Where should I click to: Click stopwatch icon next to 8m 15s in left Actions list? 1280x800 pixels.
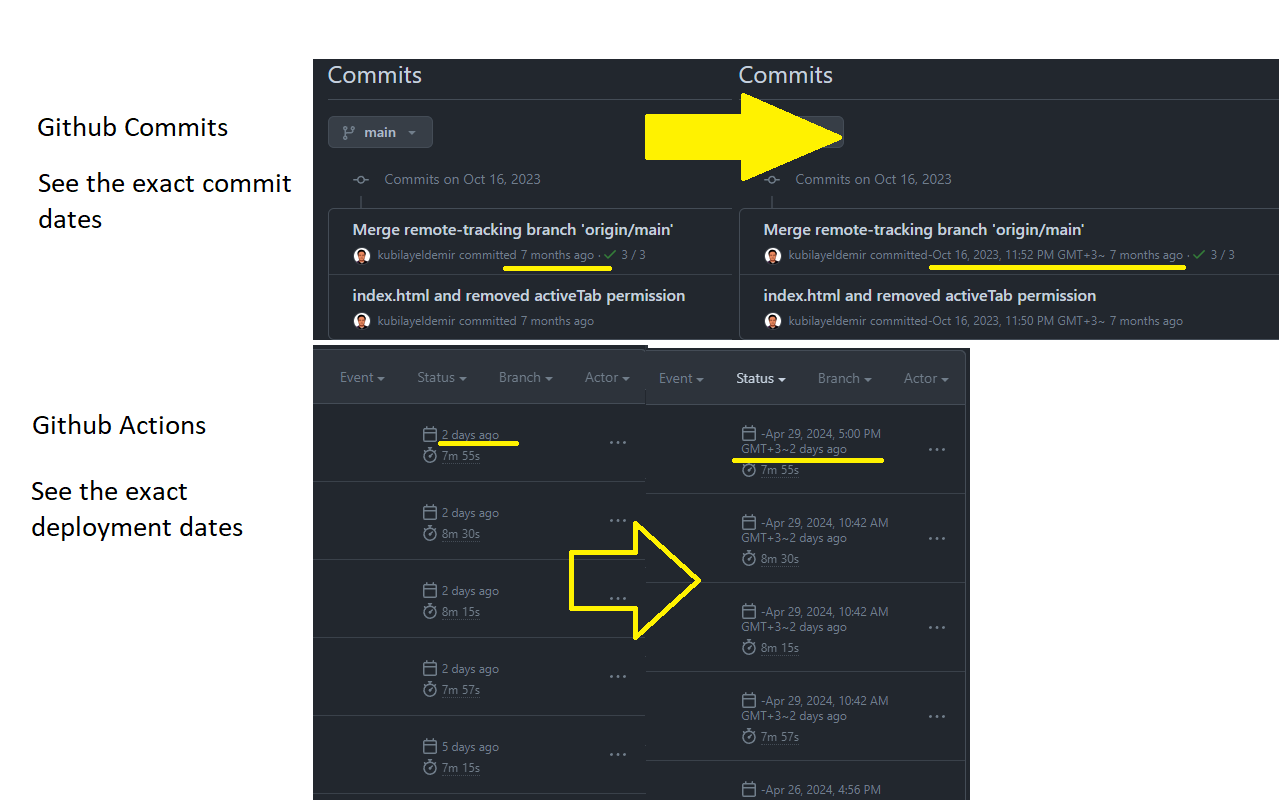430,612
